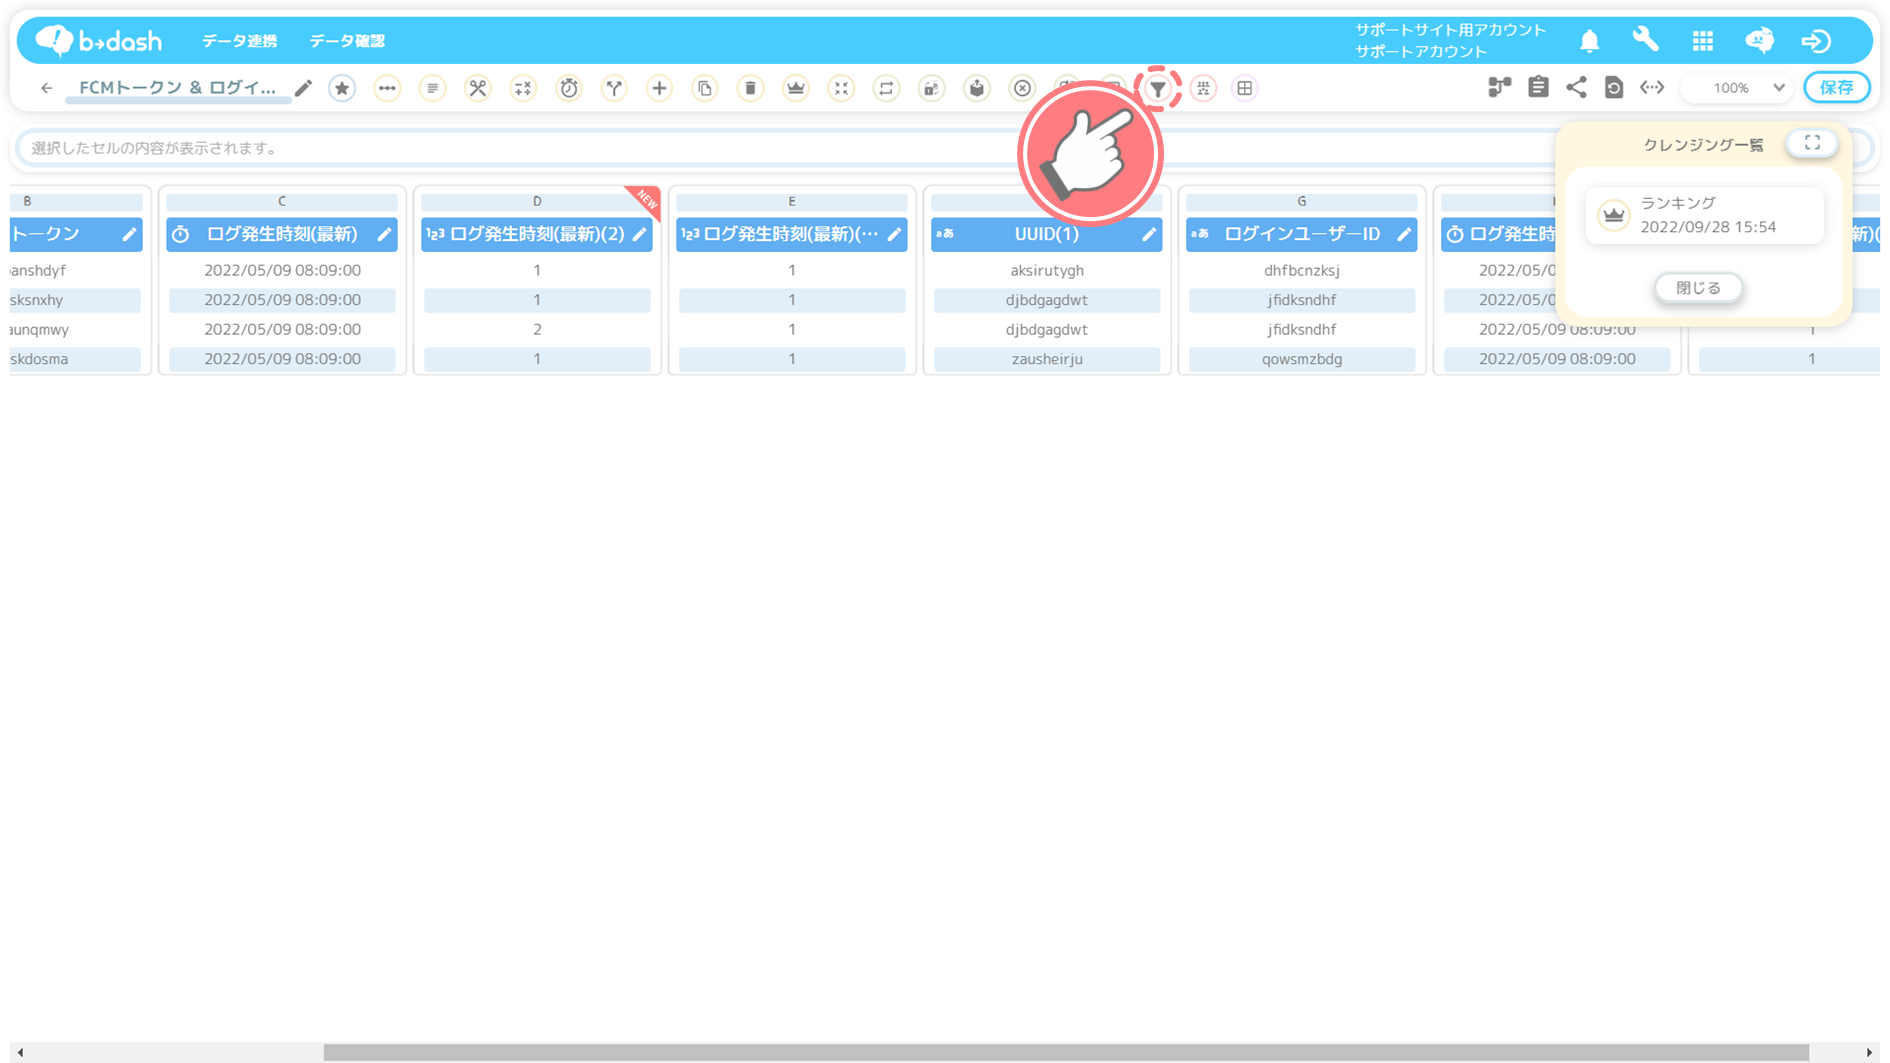Click the サポートサイト用アカウント account name

(1450, 30)
